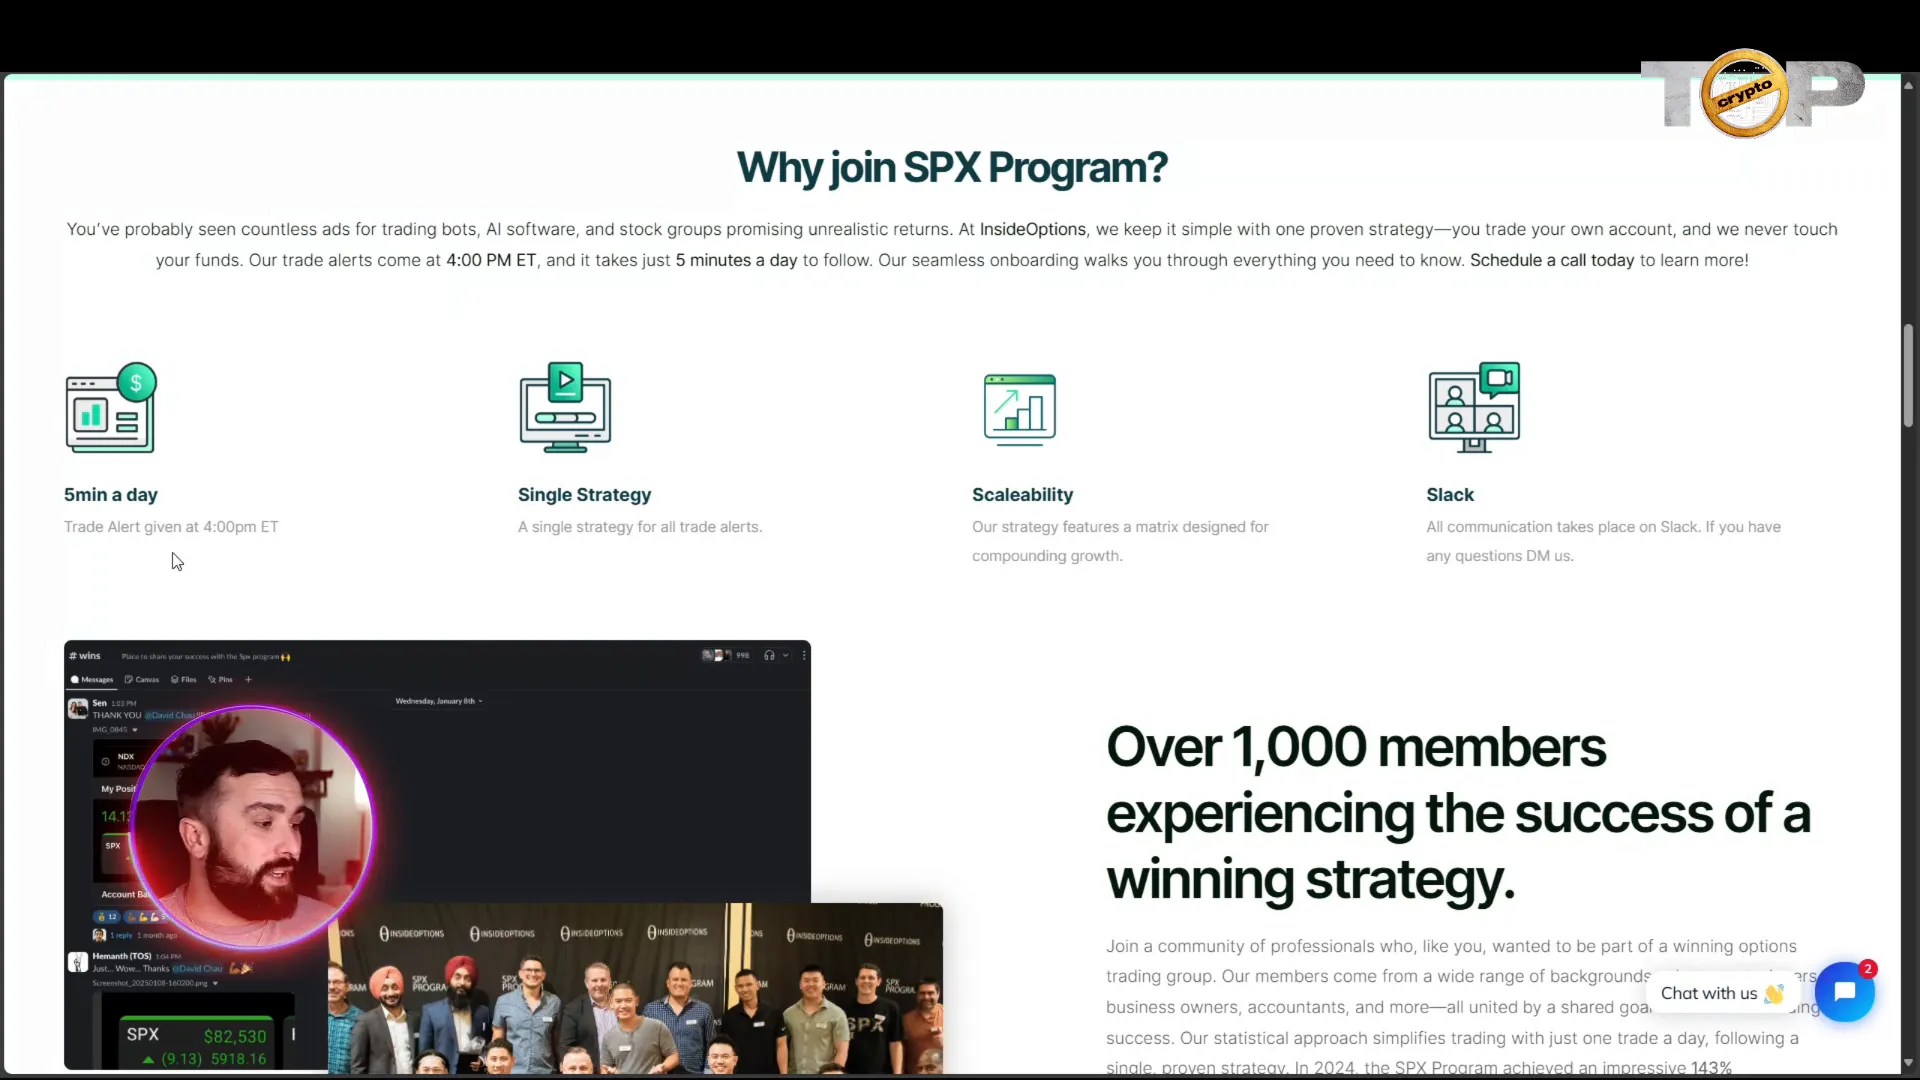Viewport: 1920px width, 1080px height.
Task: Click the Single Strategy monitor play icon
Action: click(565, 408)
